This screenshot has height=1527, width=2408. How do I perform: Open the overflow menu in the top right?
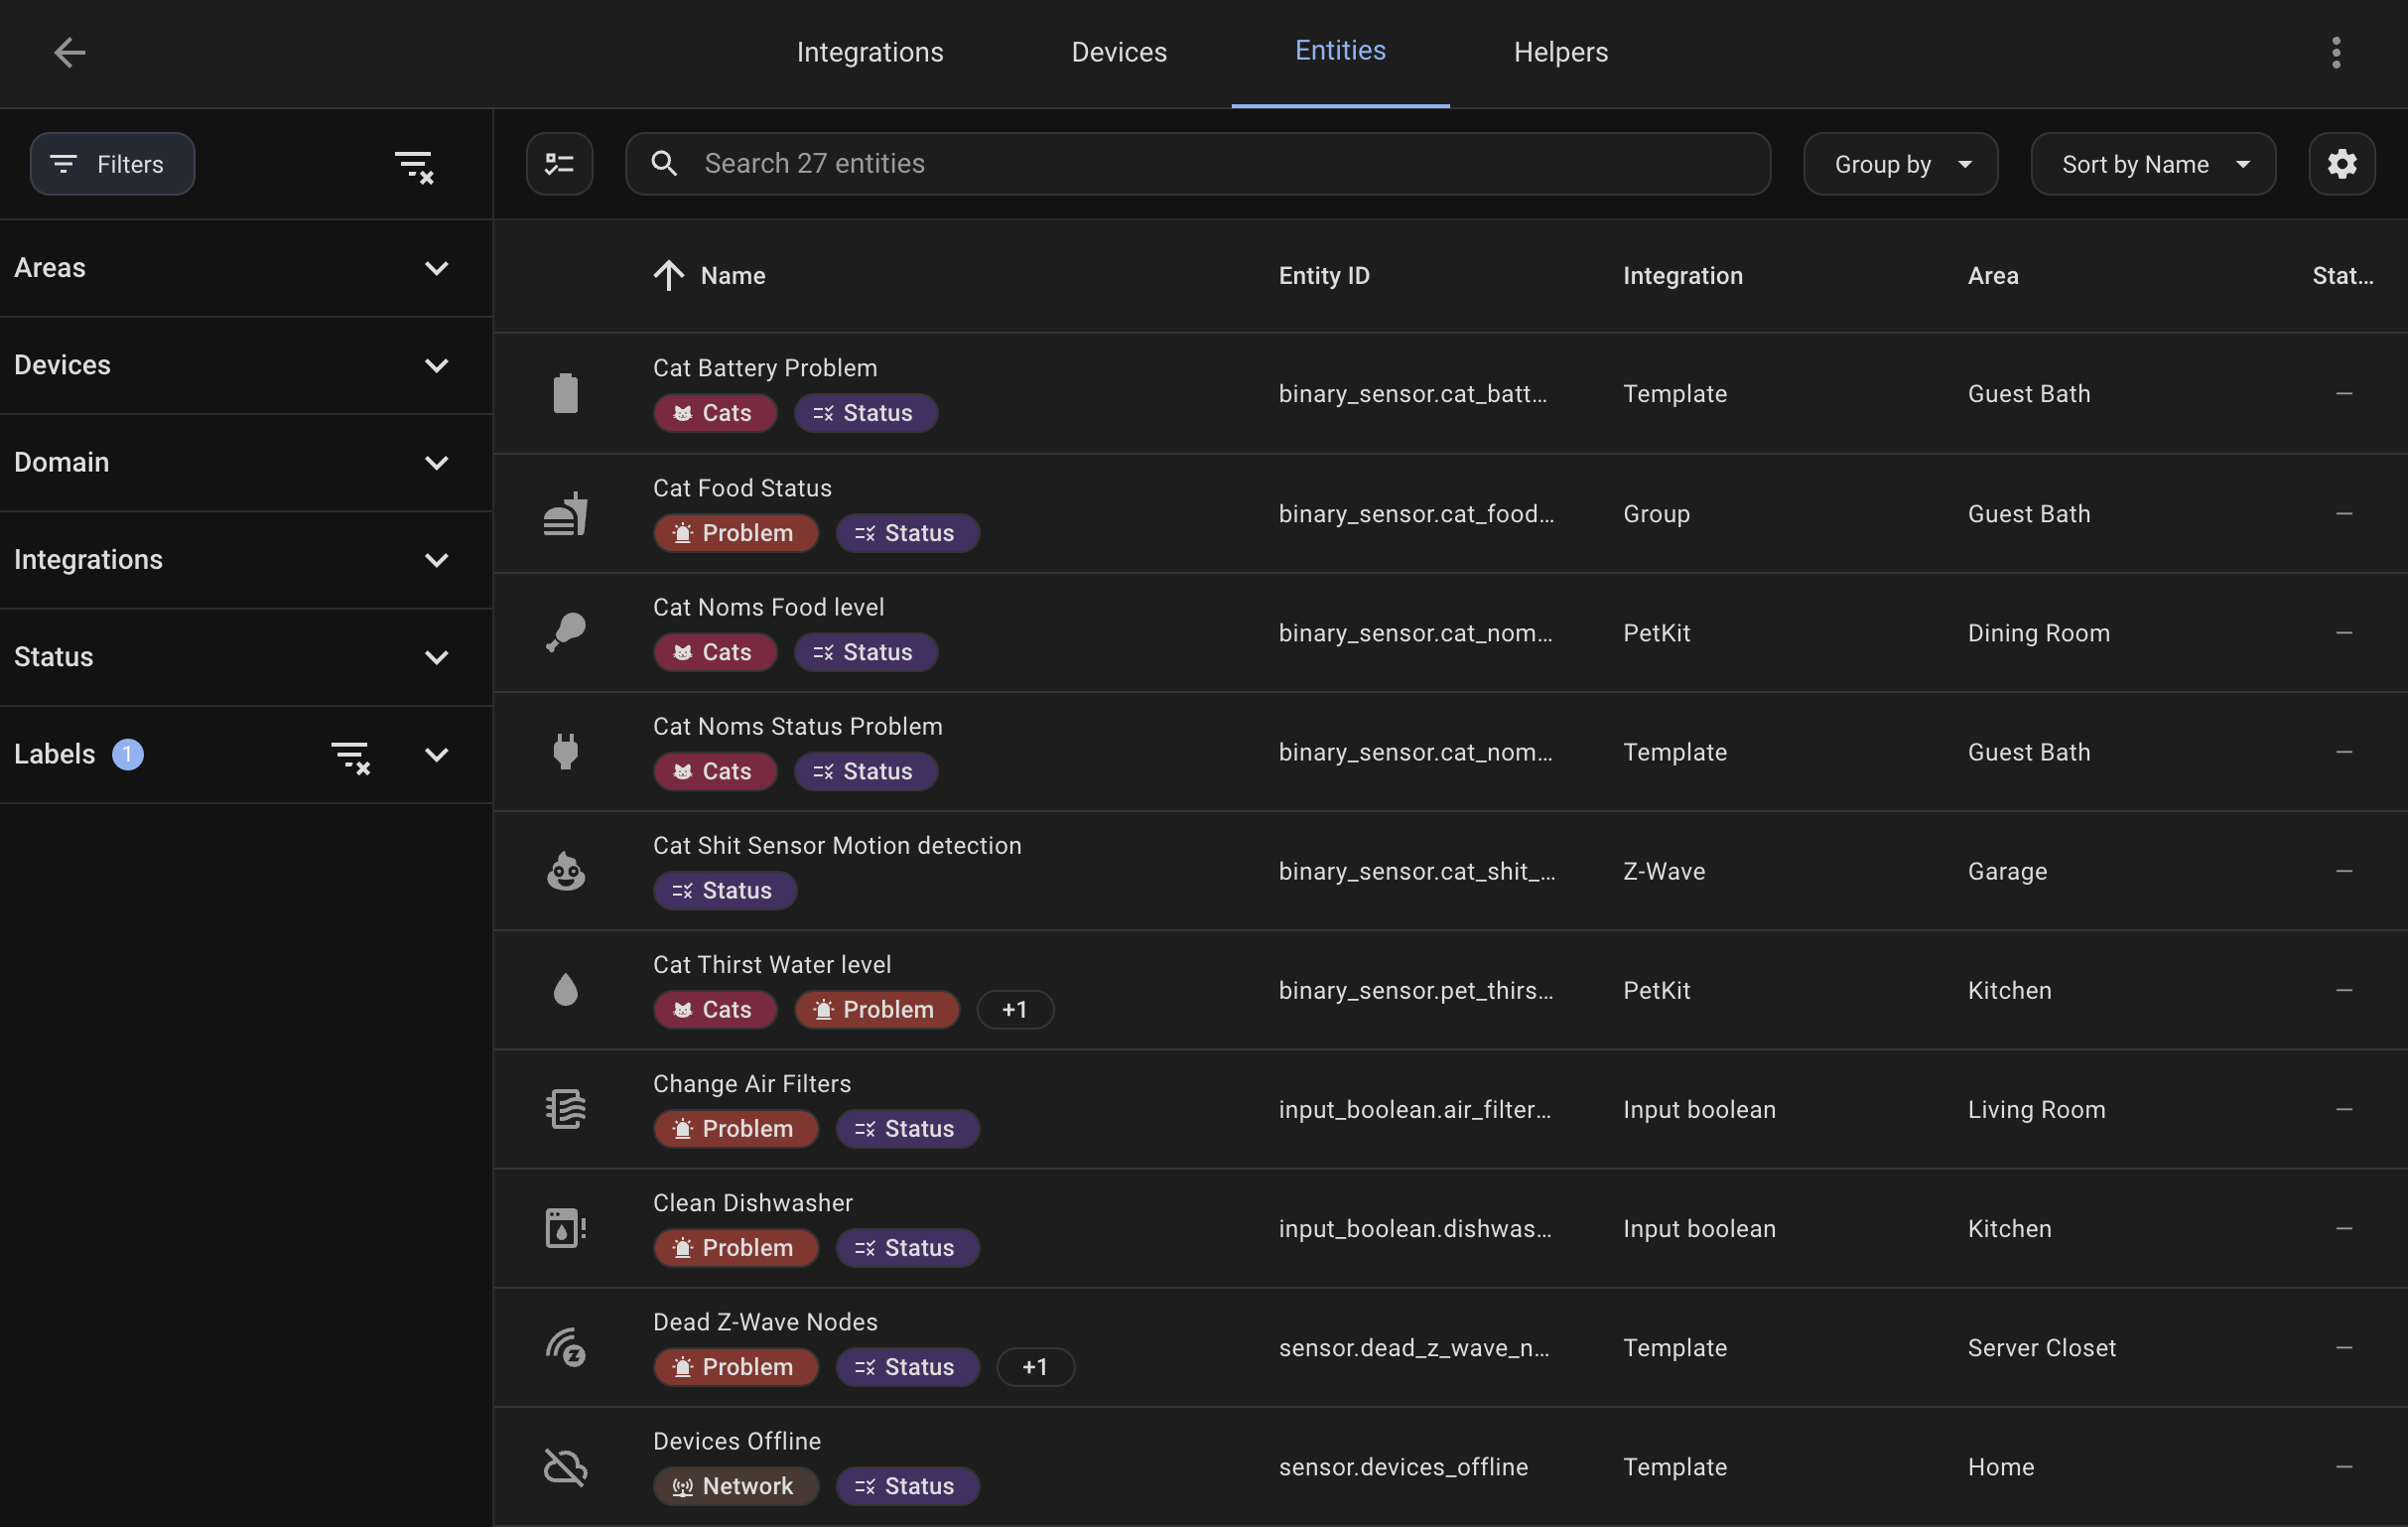click(2335, 52)
